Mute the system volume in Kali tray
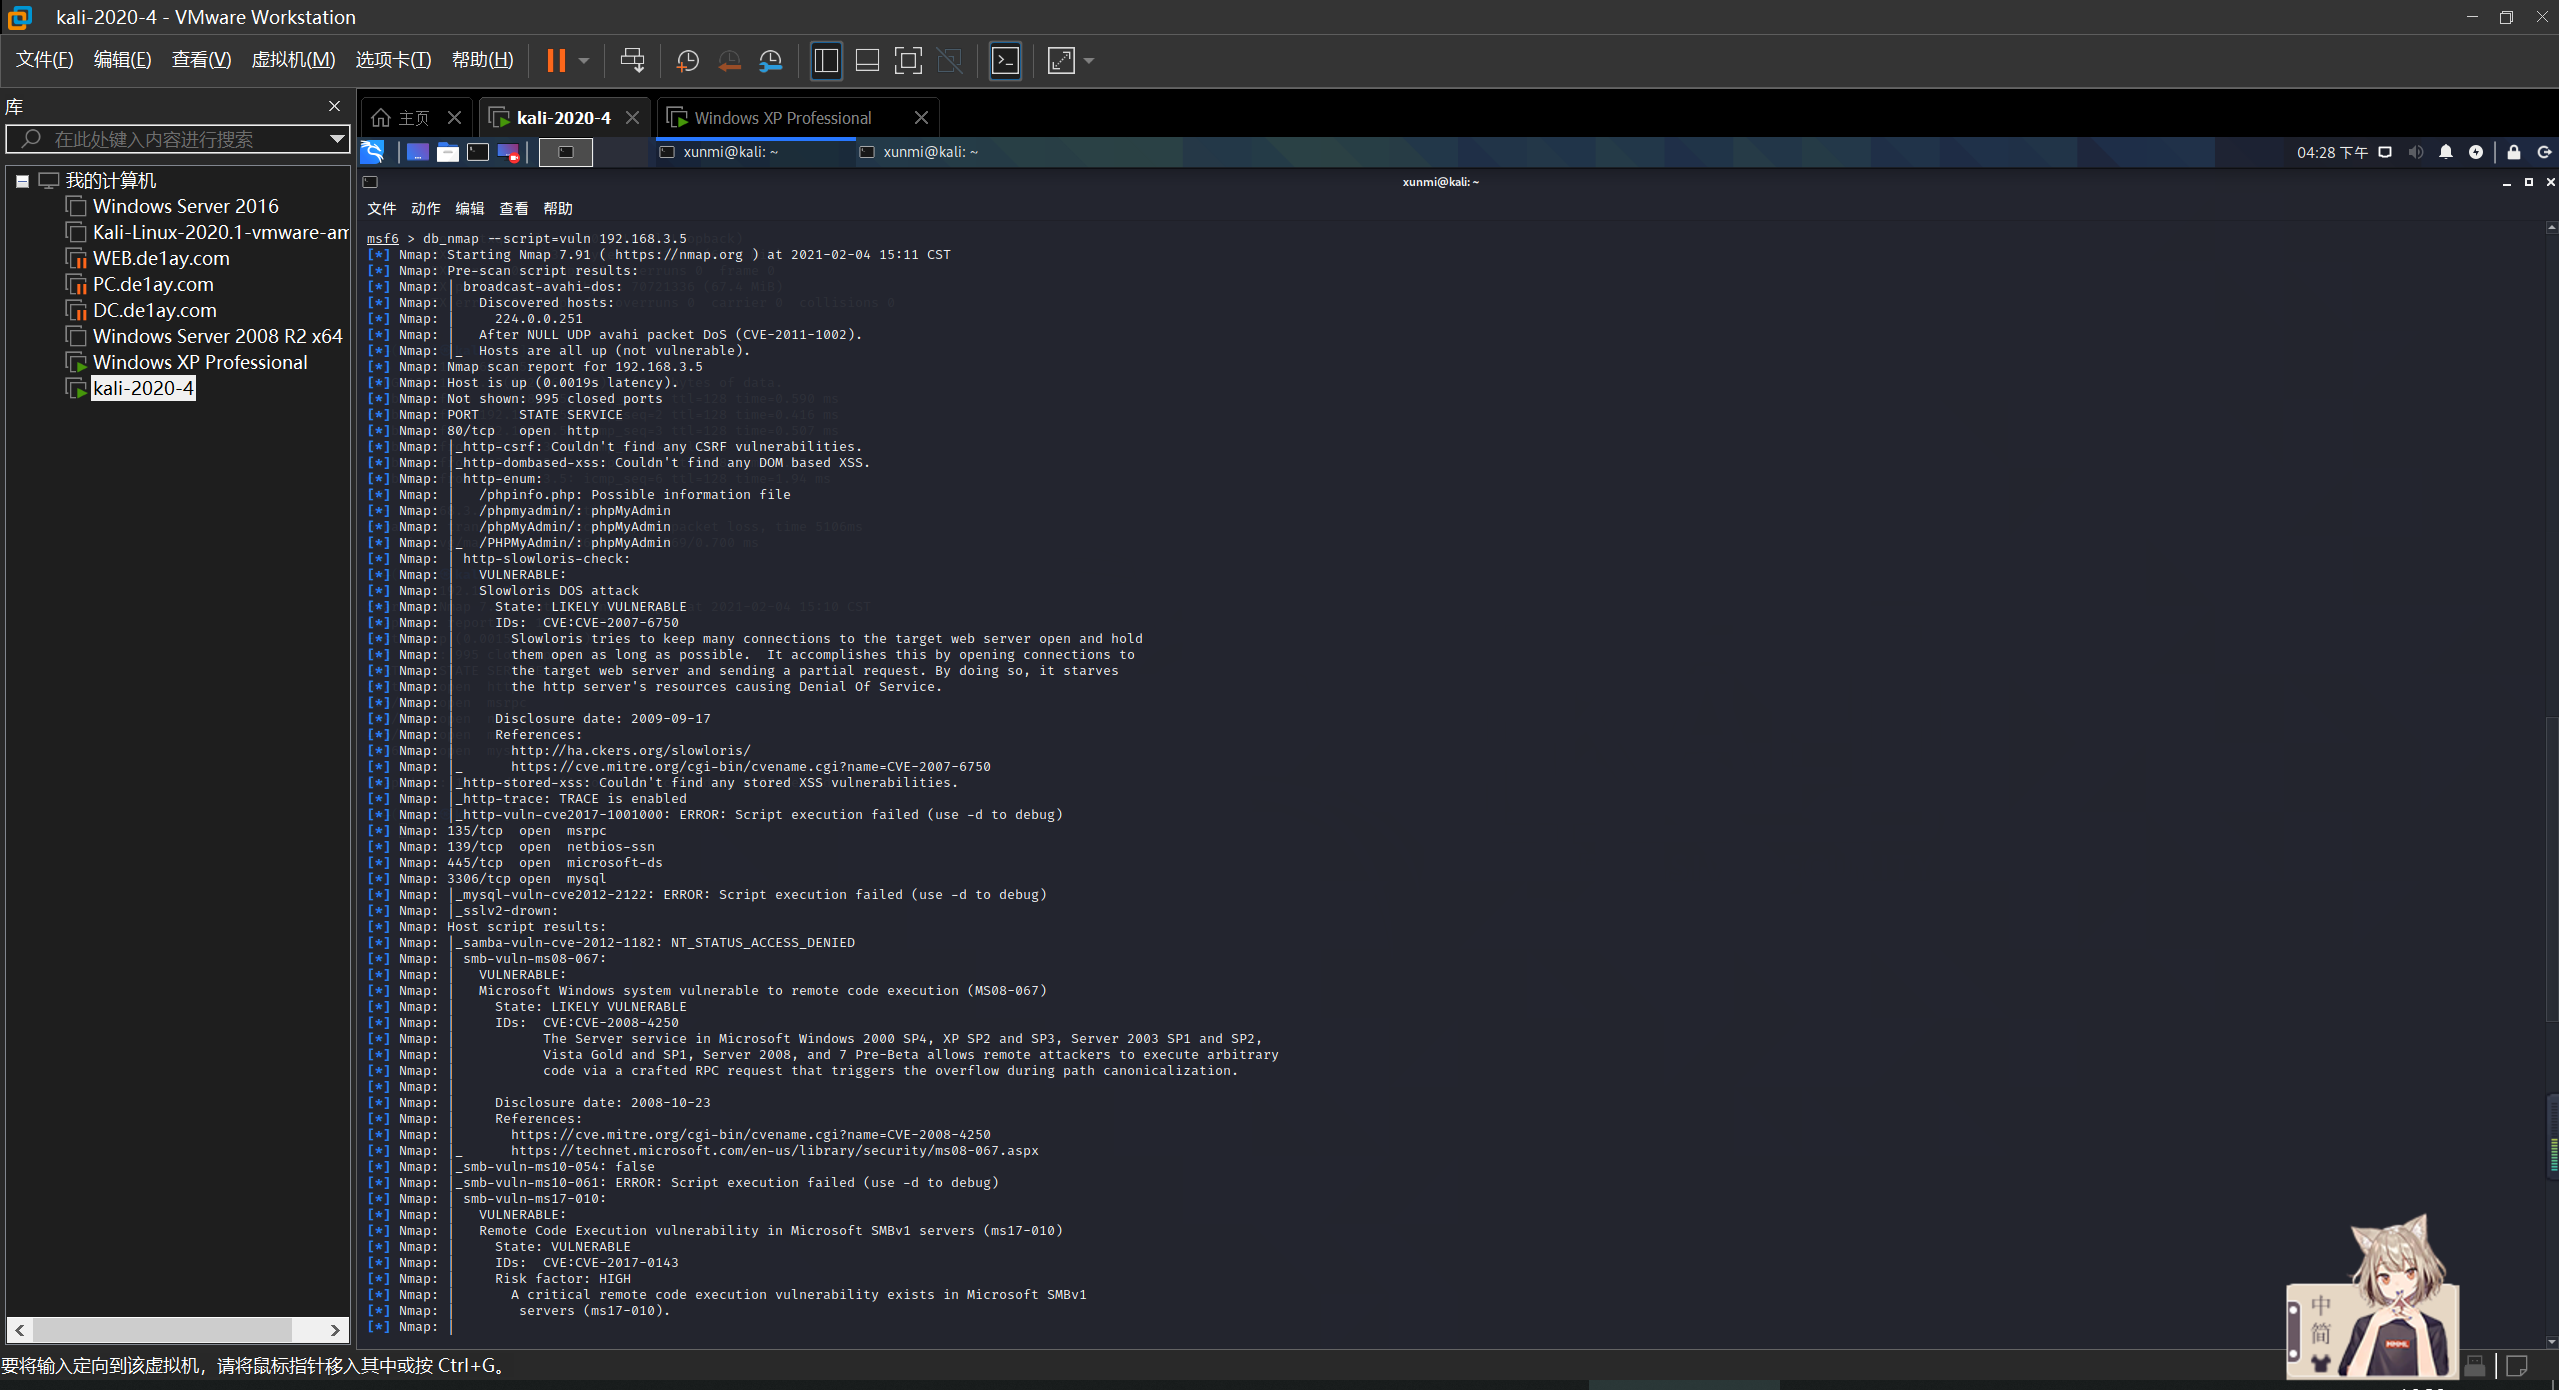The height and width of the screenshot is (1390, 2559). click(2415, 152)
